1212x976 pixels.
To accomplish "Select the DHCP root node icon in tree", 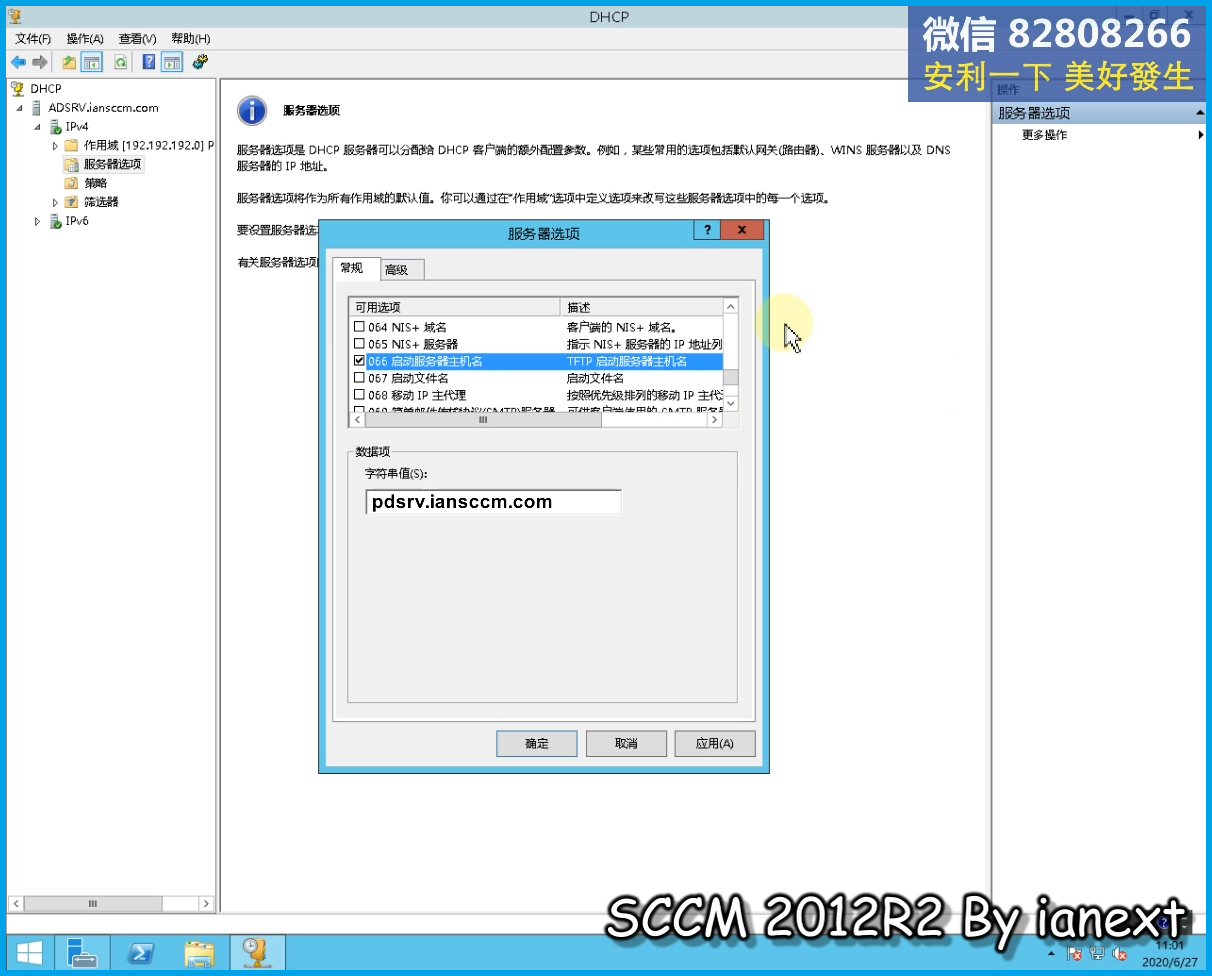I will click(18, 89).
